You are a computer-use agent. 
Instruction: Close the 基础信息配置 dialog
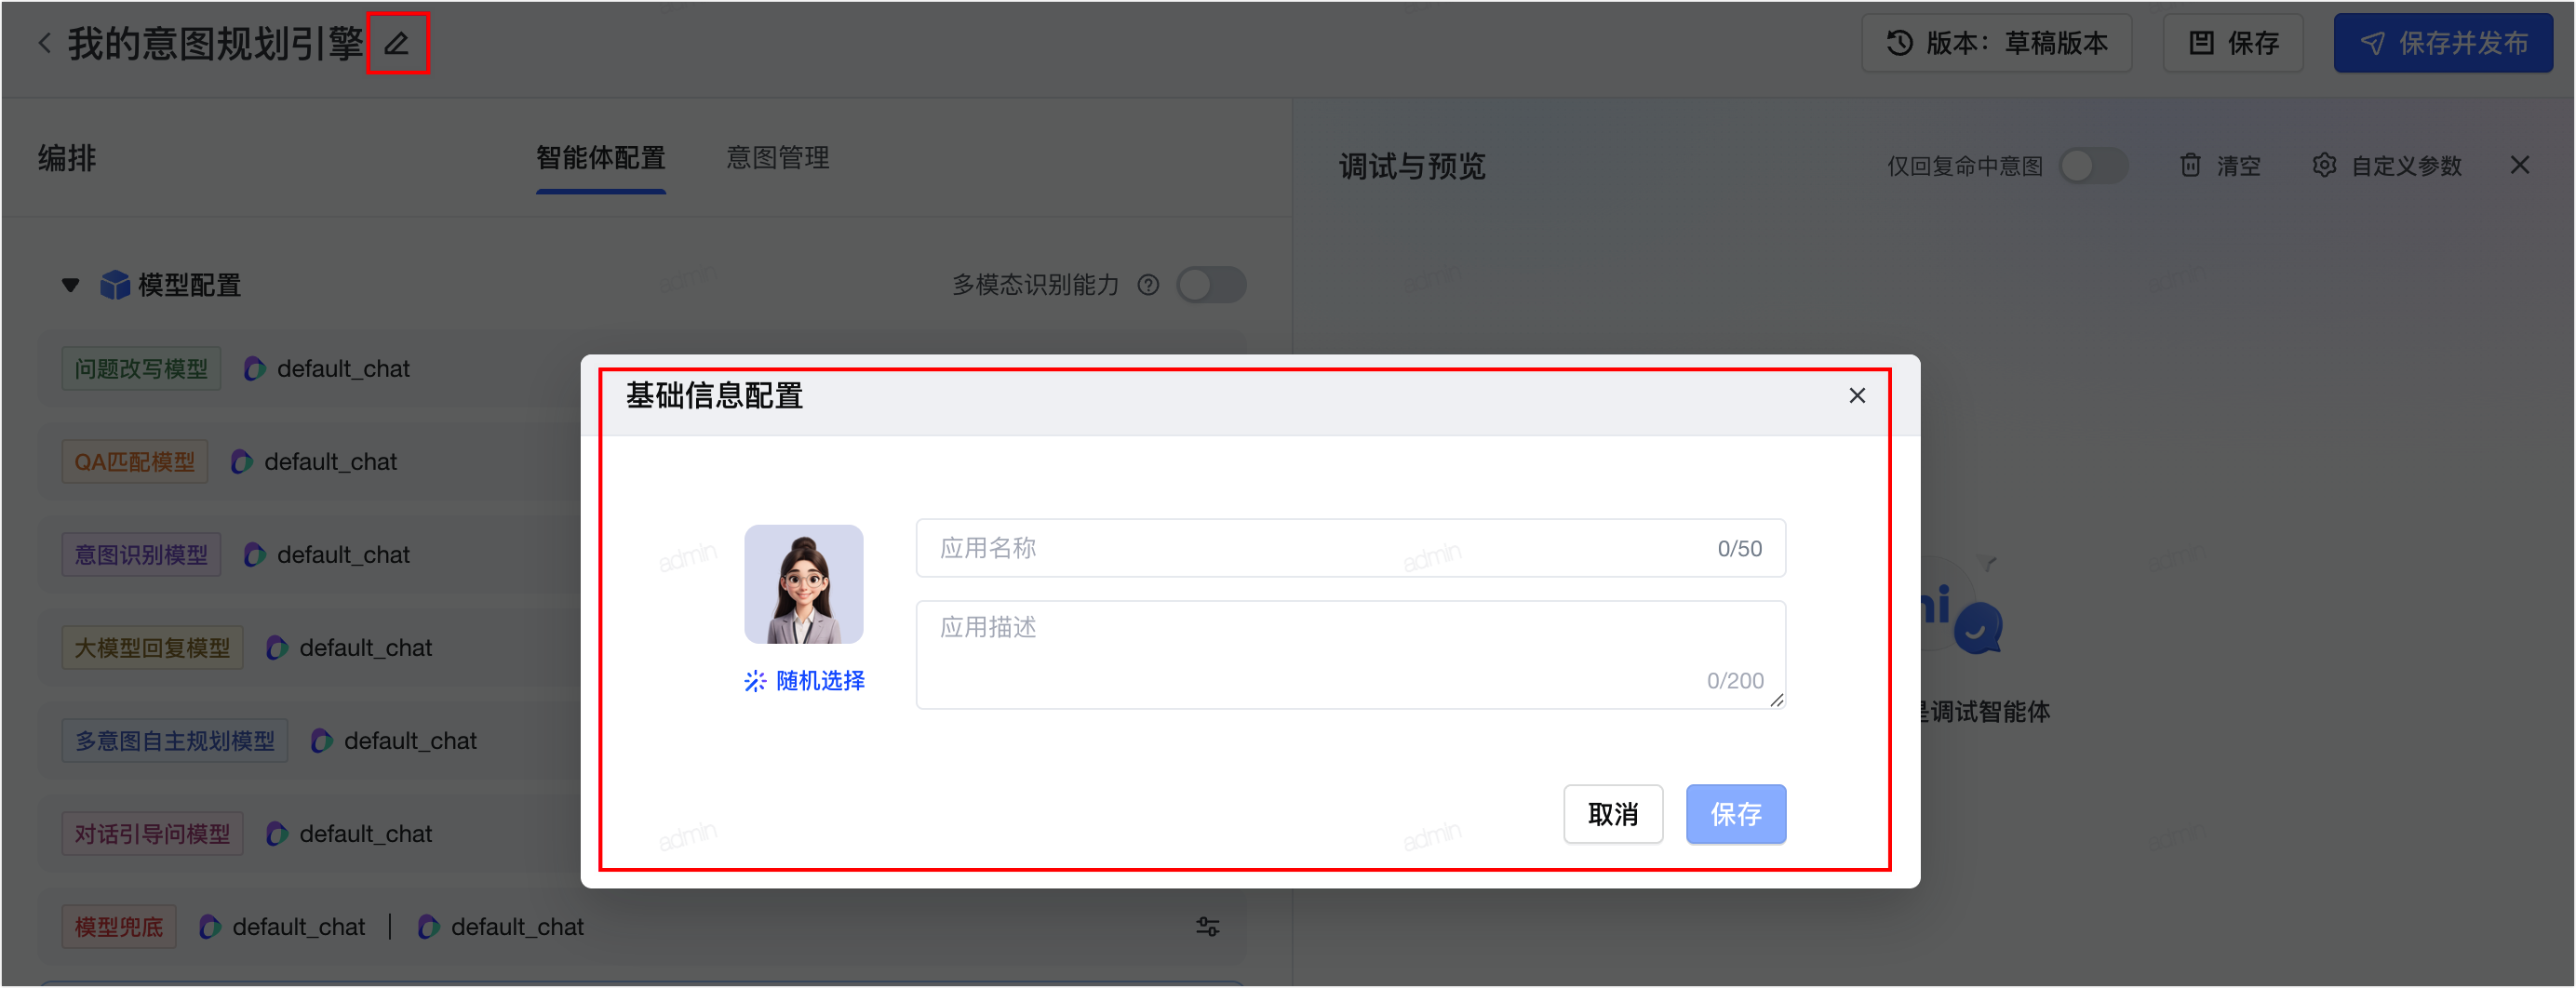[1856, 396]
